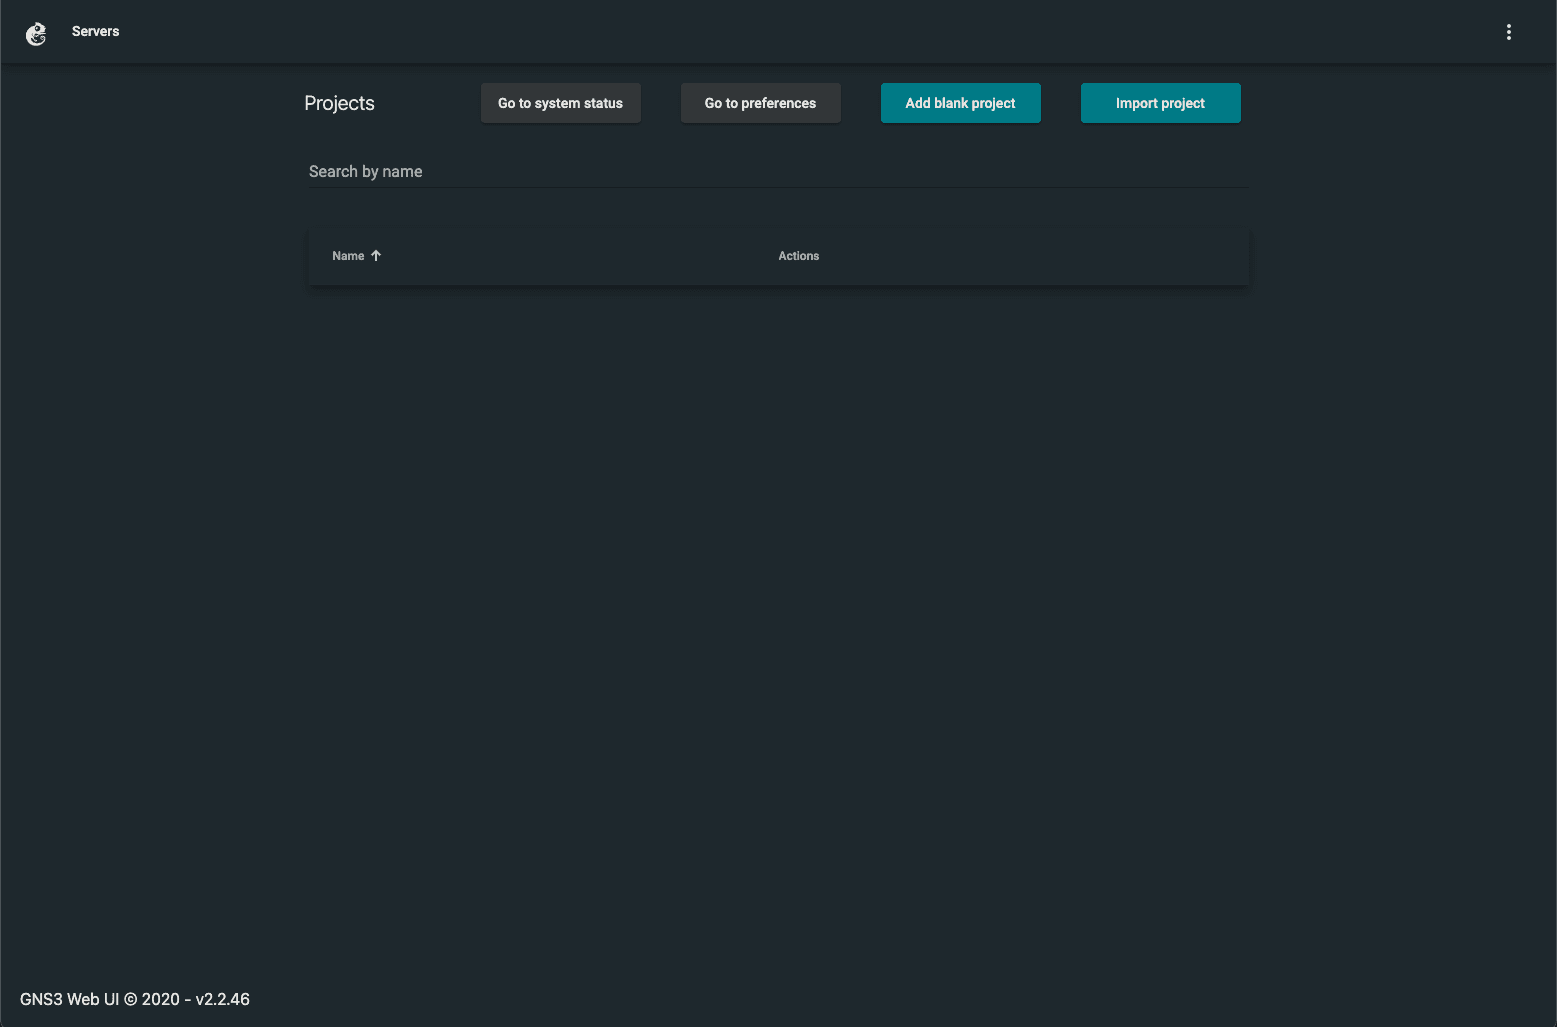Click the word 'status' on the system status button

click(x=603, y=103)
